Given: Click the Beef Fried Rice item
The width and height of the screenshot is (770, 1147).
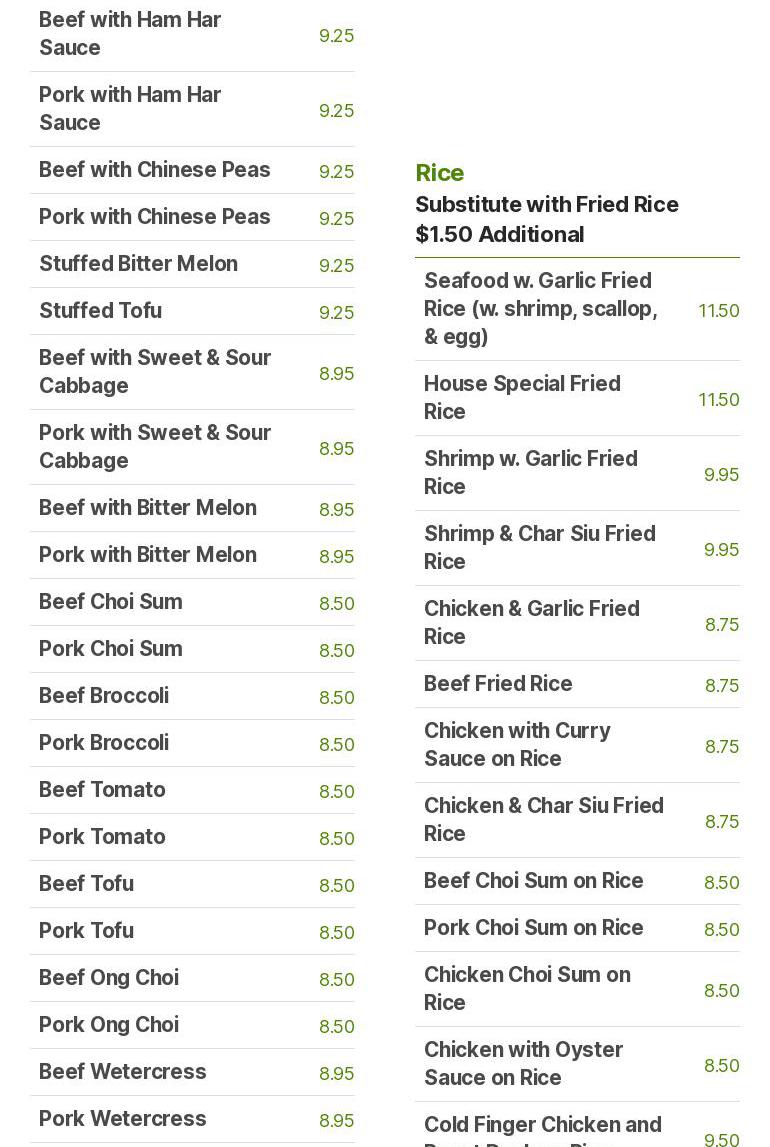Looking at the screenshot, I should pos(498,684).
